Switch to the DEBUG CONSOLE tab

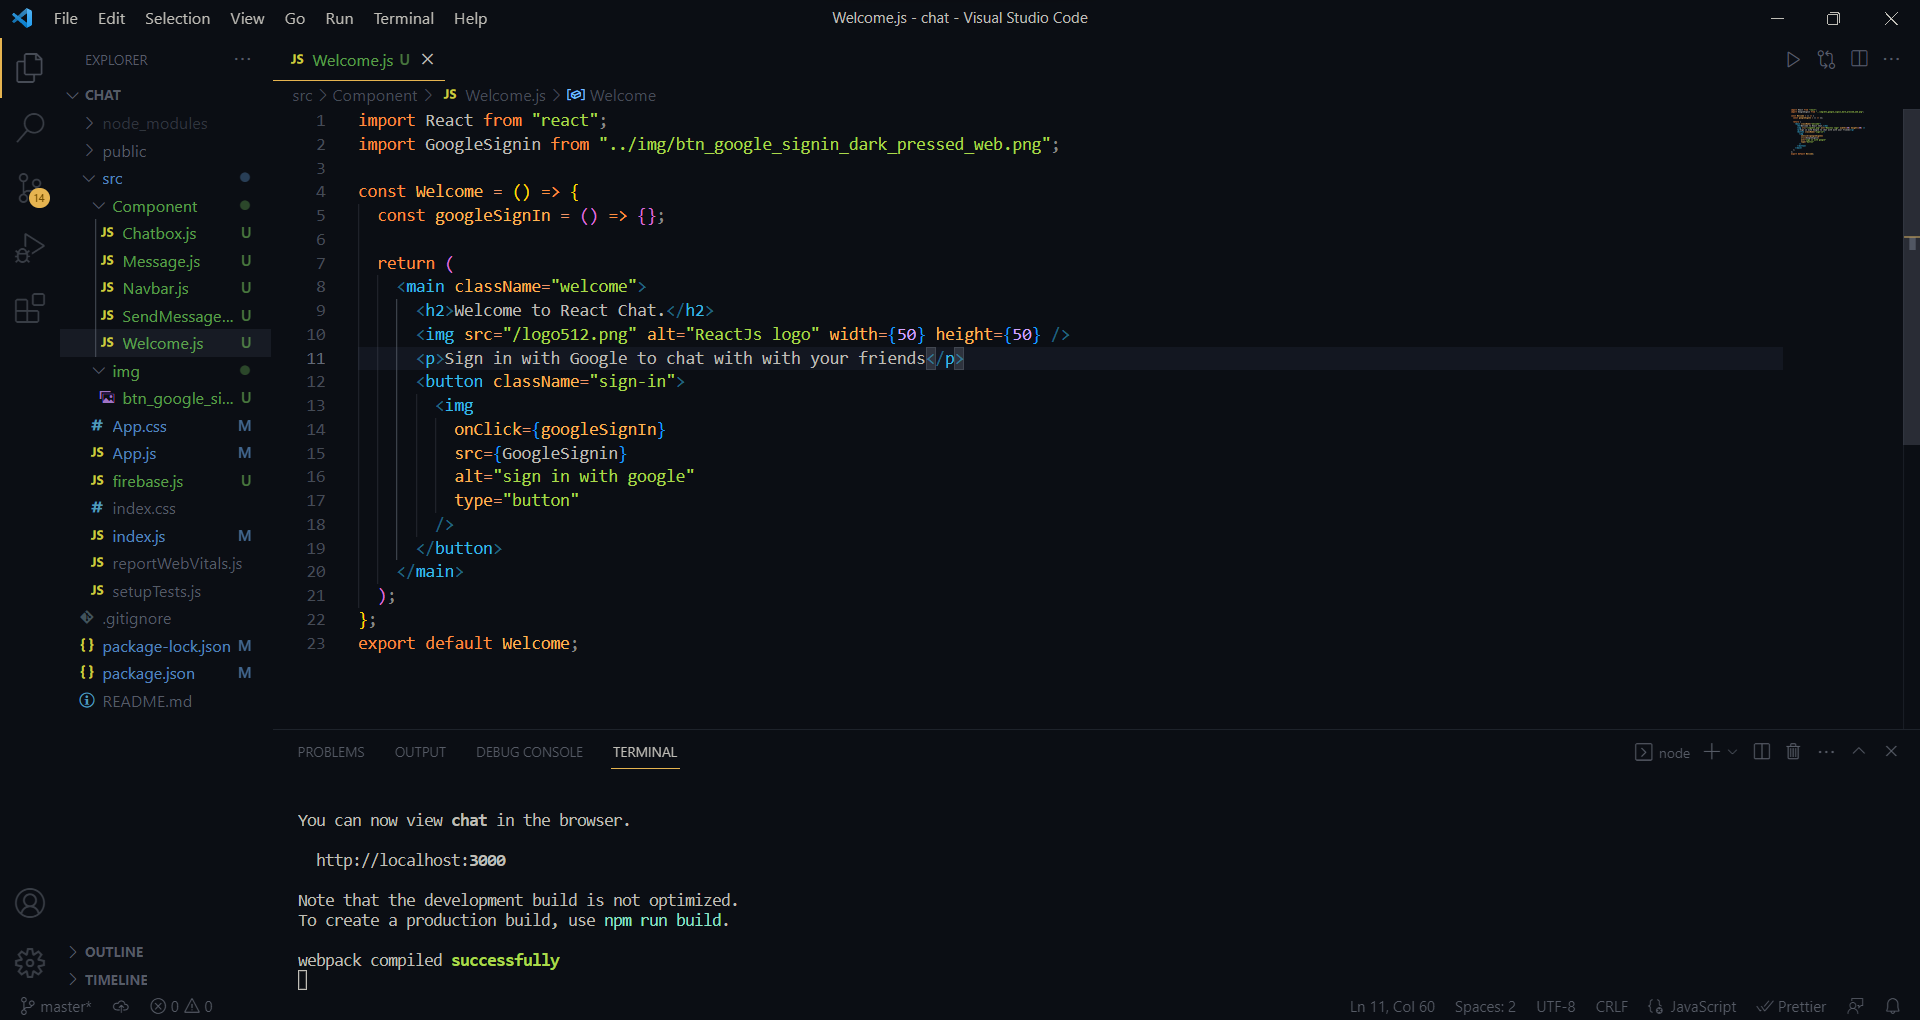[529, 752]
